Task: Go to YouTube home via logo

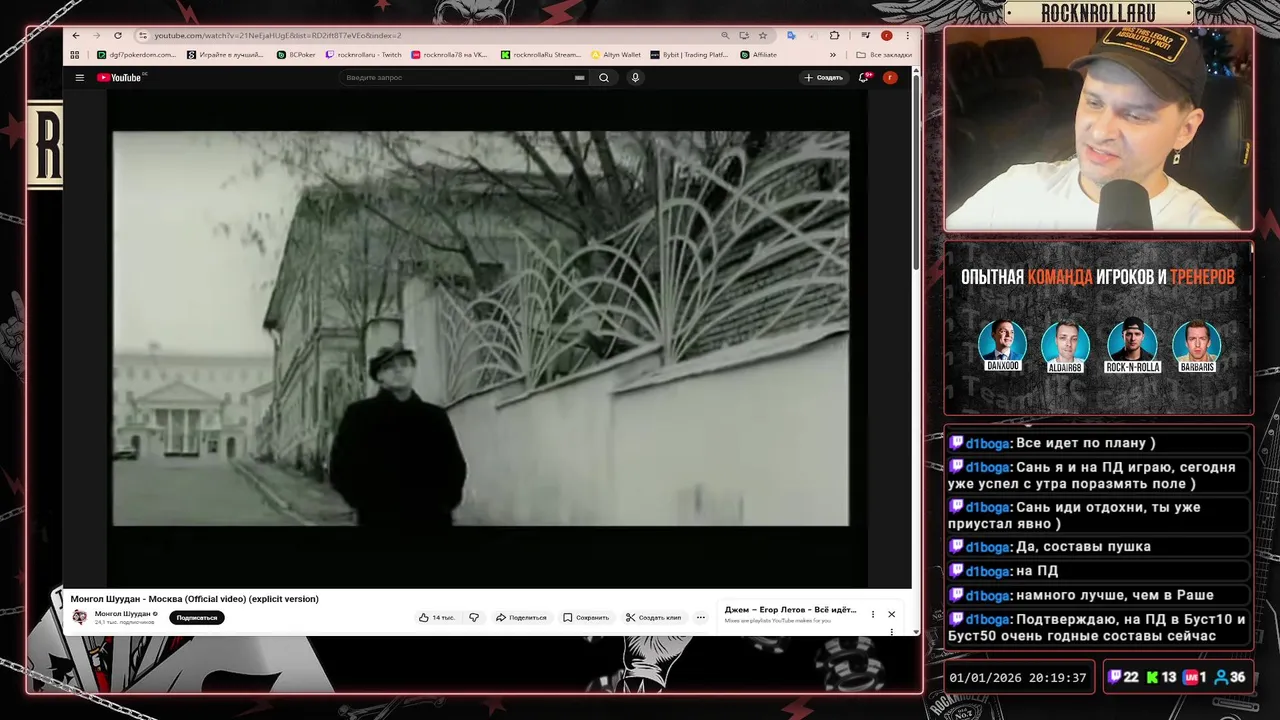Action: 121,77
